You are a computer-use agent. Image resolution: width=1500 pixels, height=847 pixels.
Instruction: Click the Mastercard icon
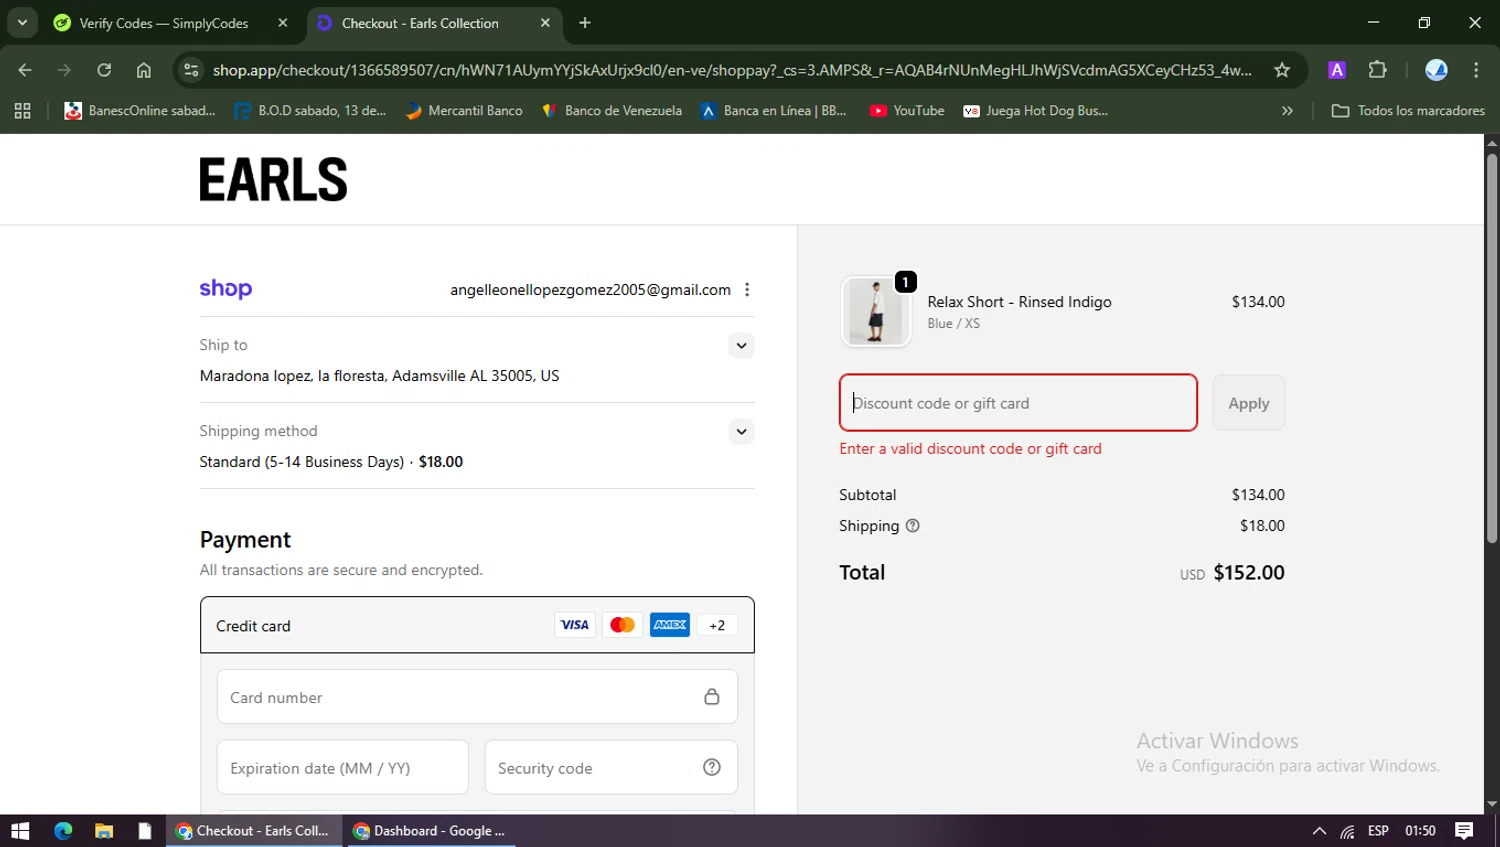[622, 625]
